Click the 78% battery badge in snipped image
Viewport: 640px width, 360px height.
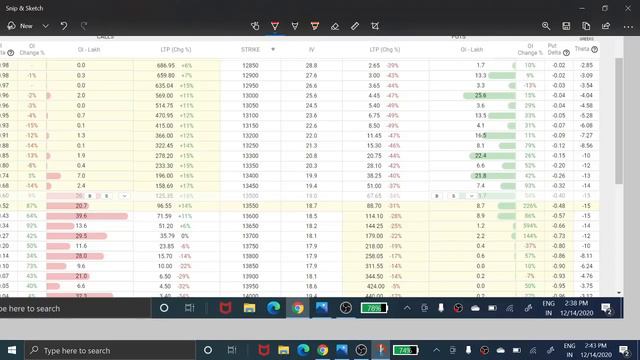point(374,308)
